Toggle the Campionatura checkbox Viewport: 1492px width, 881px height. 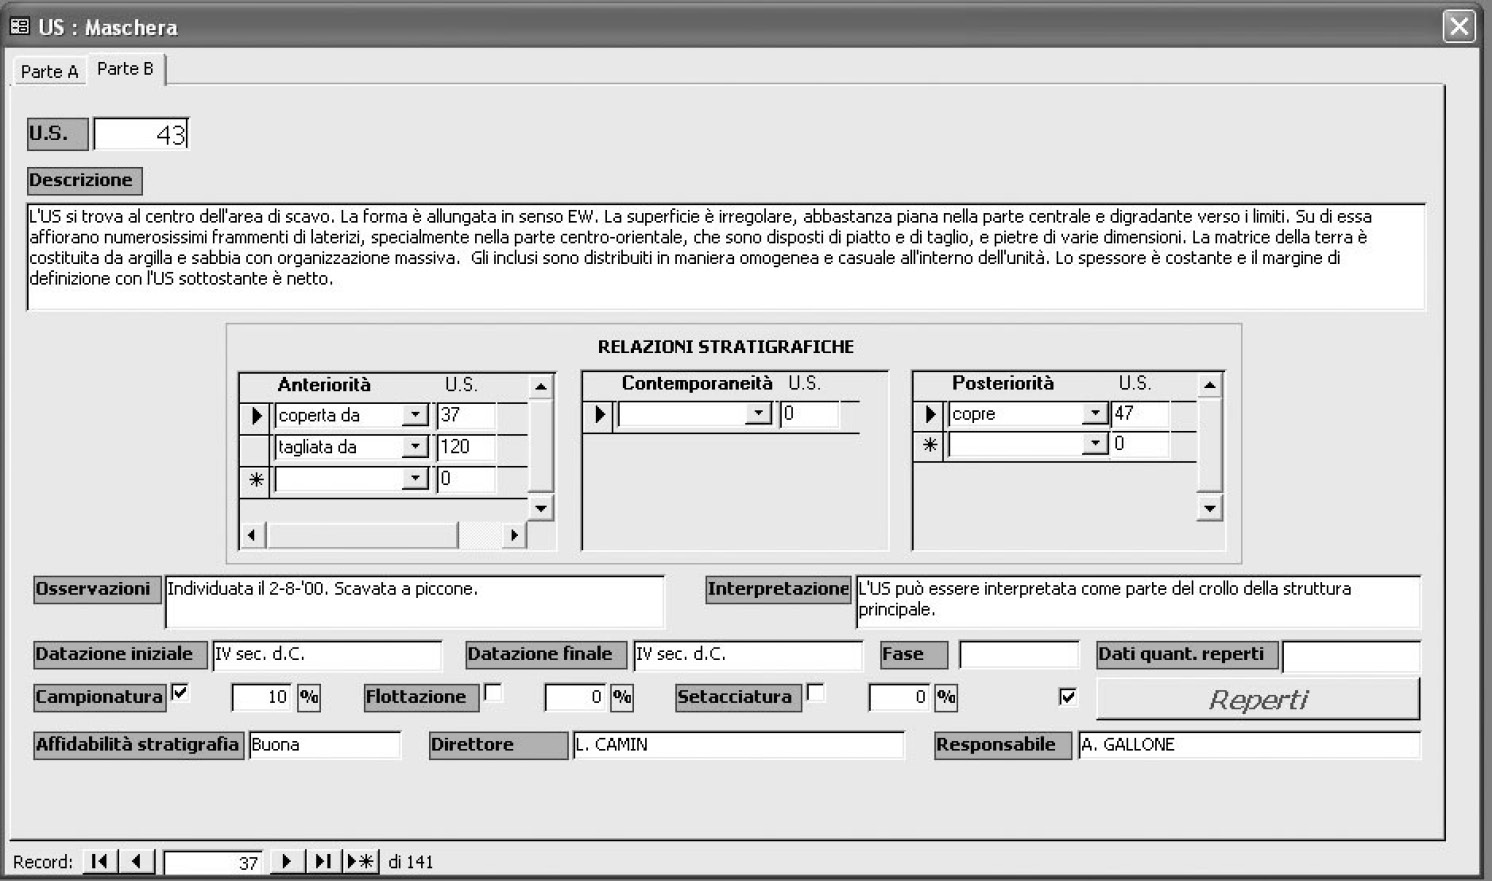click(180, 692)
